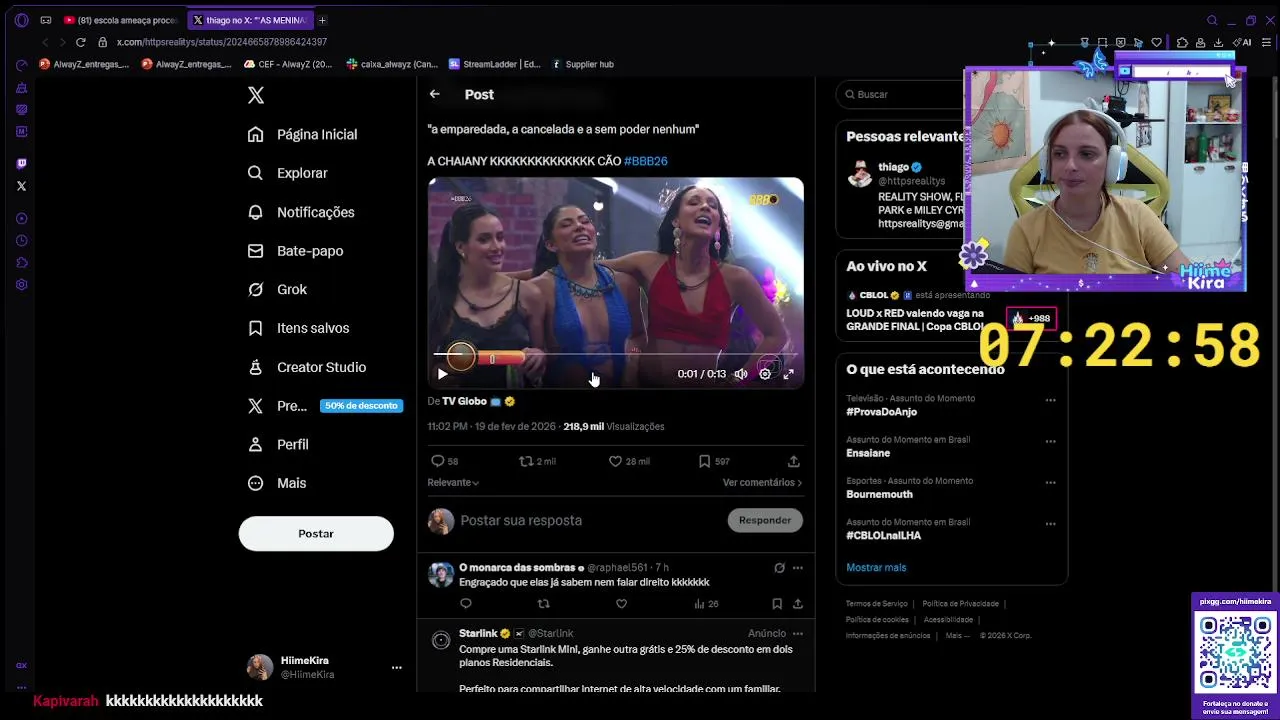This screenshot has height=720, width=1280.
Task: Click the x.com address bar URL
Action: (222, 42)
